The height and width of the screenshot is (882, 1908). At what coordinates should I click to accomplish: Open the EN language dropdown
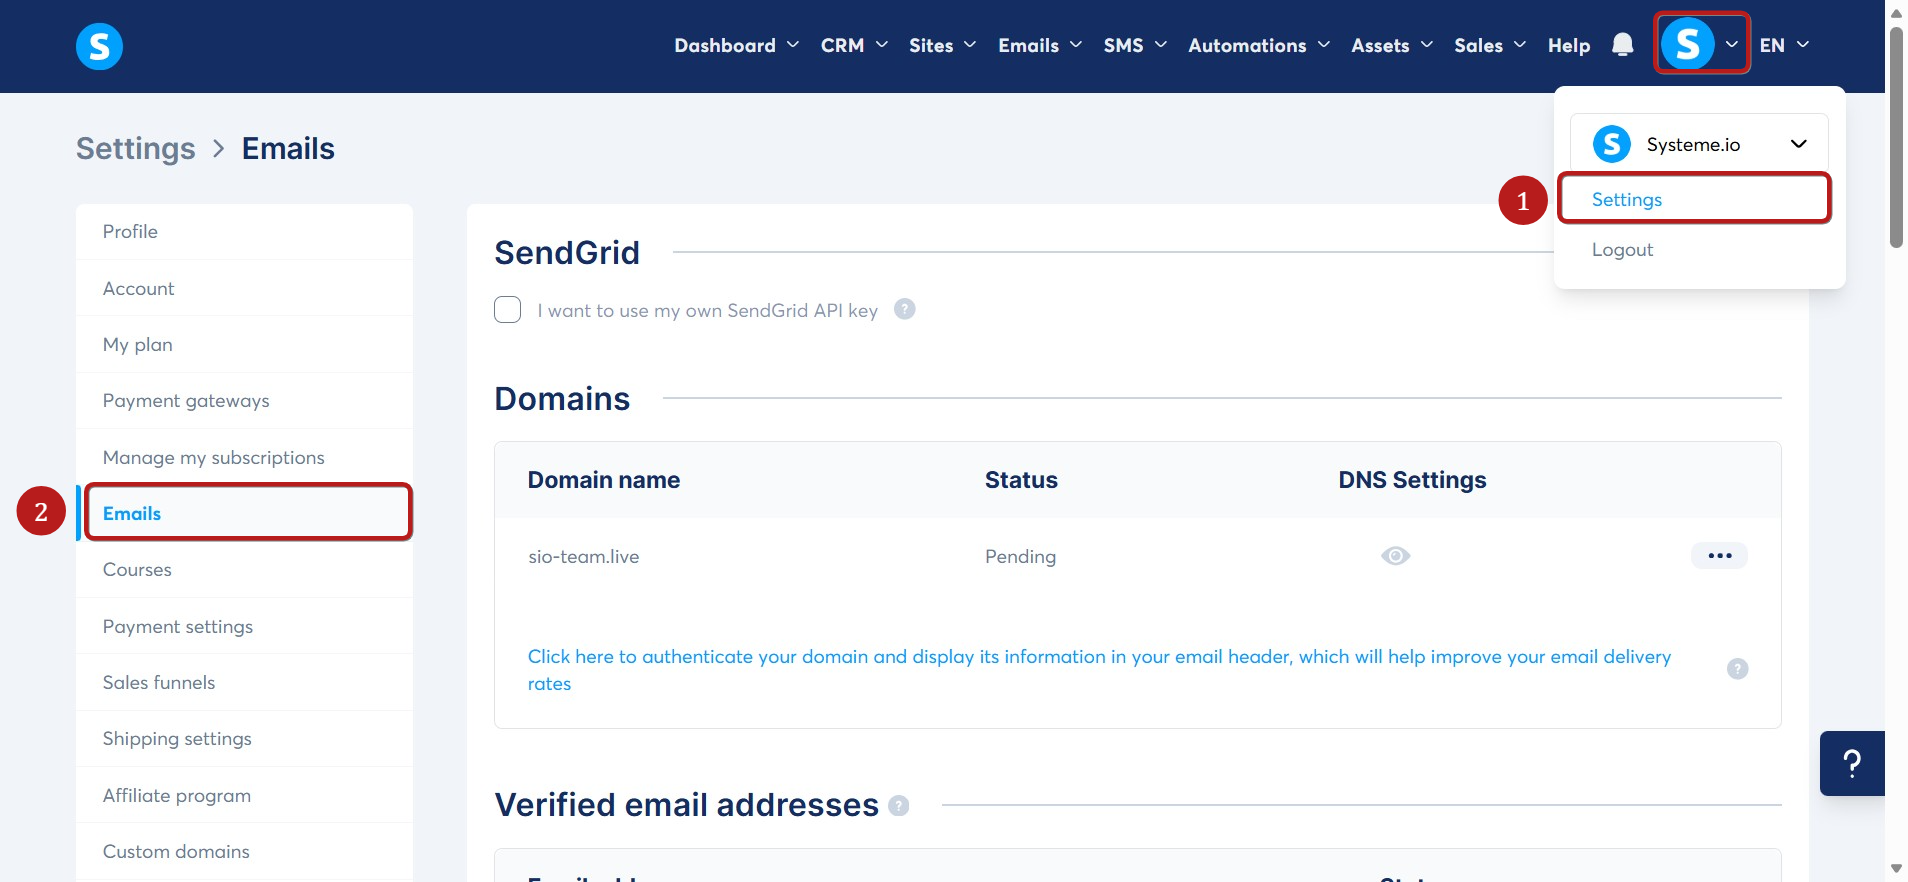click(1784, 45)
